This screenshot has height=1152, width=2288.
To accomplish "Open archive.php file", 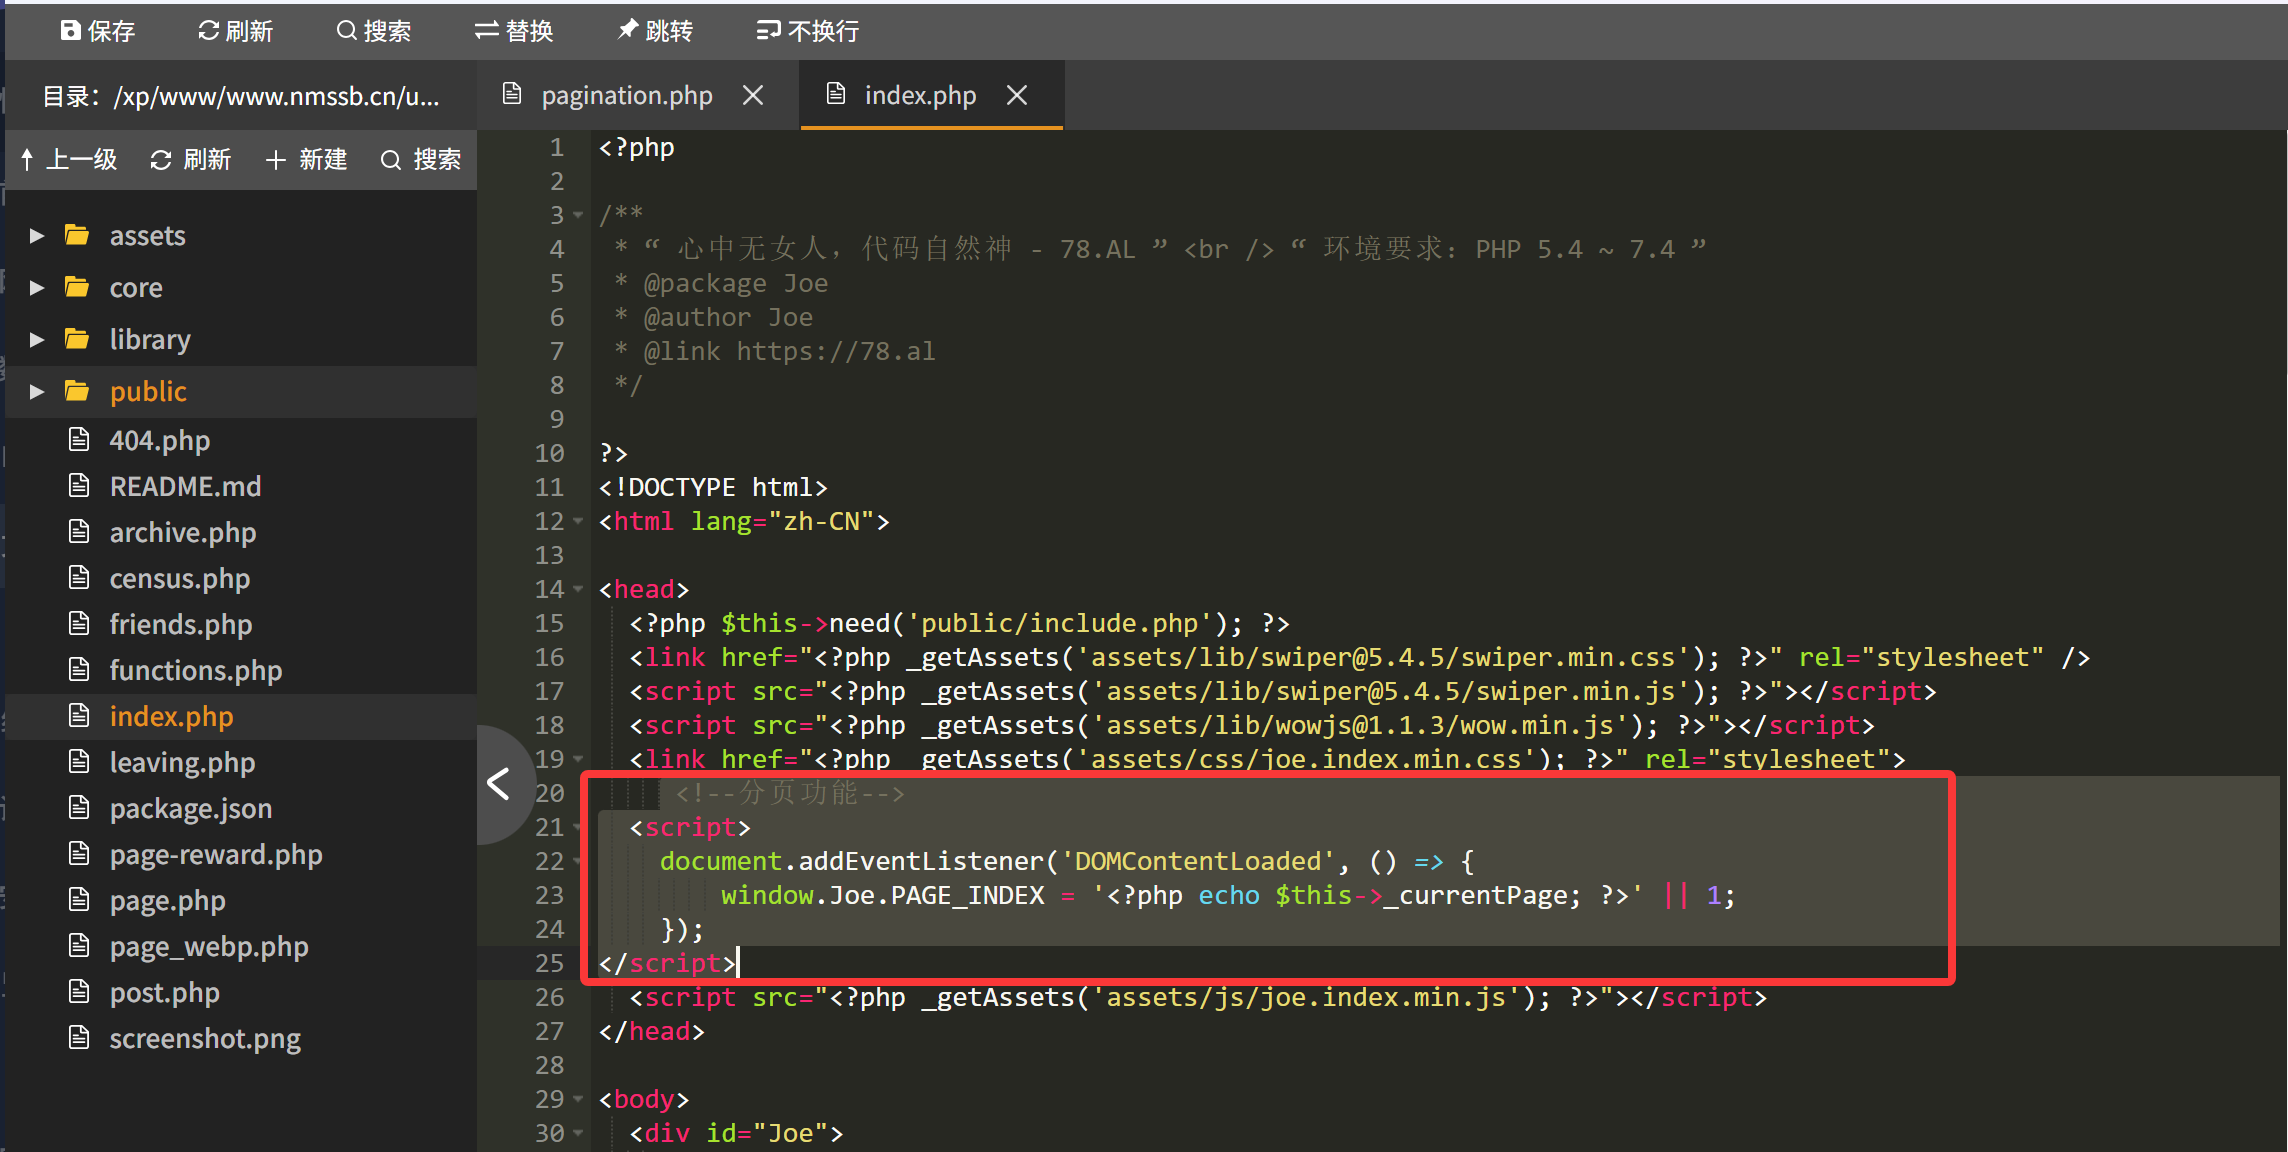I will click(x=183, y=532).
